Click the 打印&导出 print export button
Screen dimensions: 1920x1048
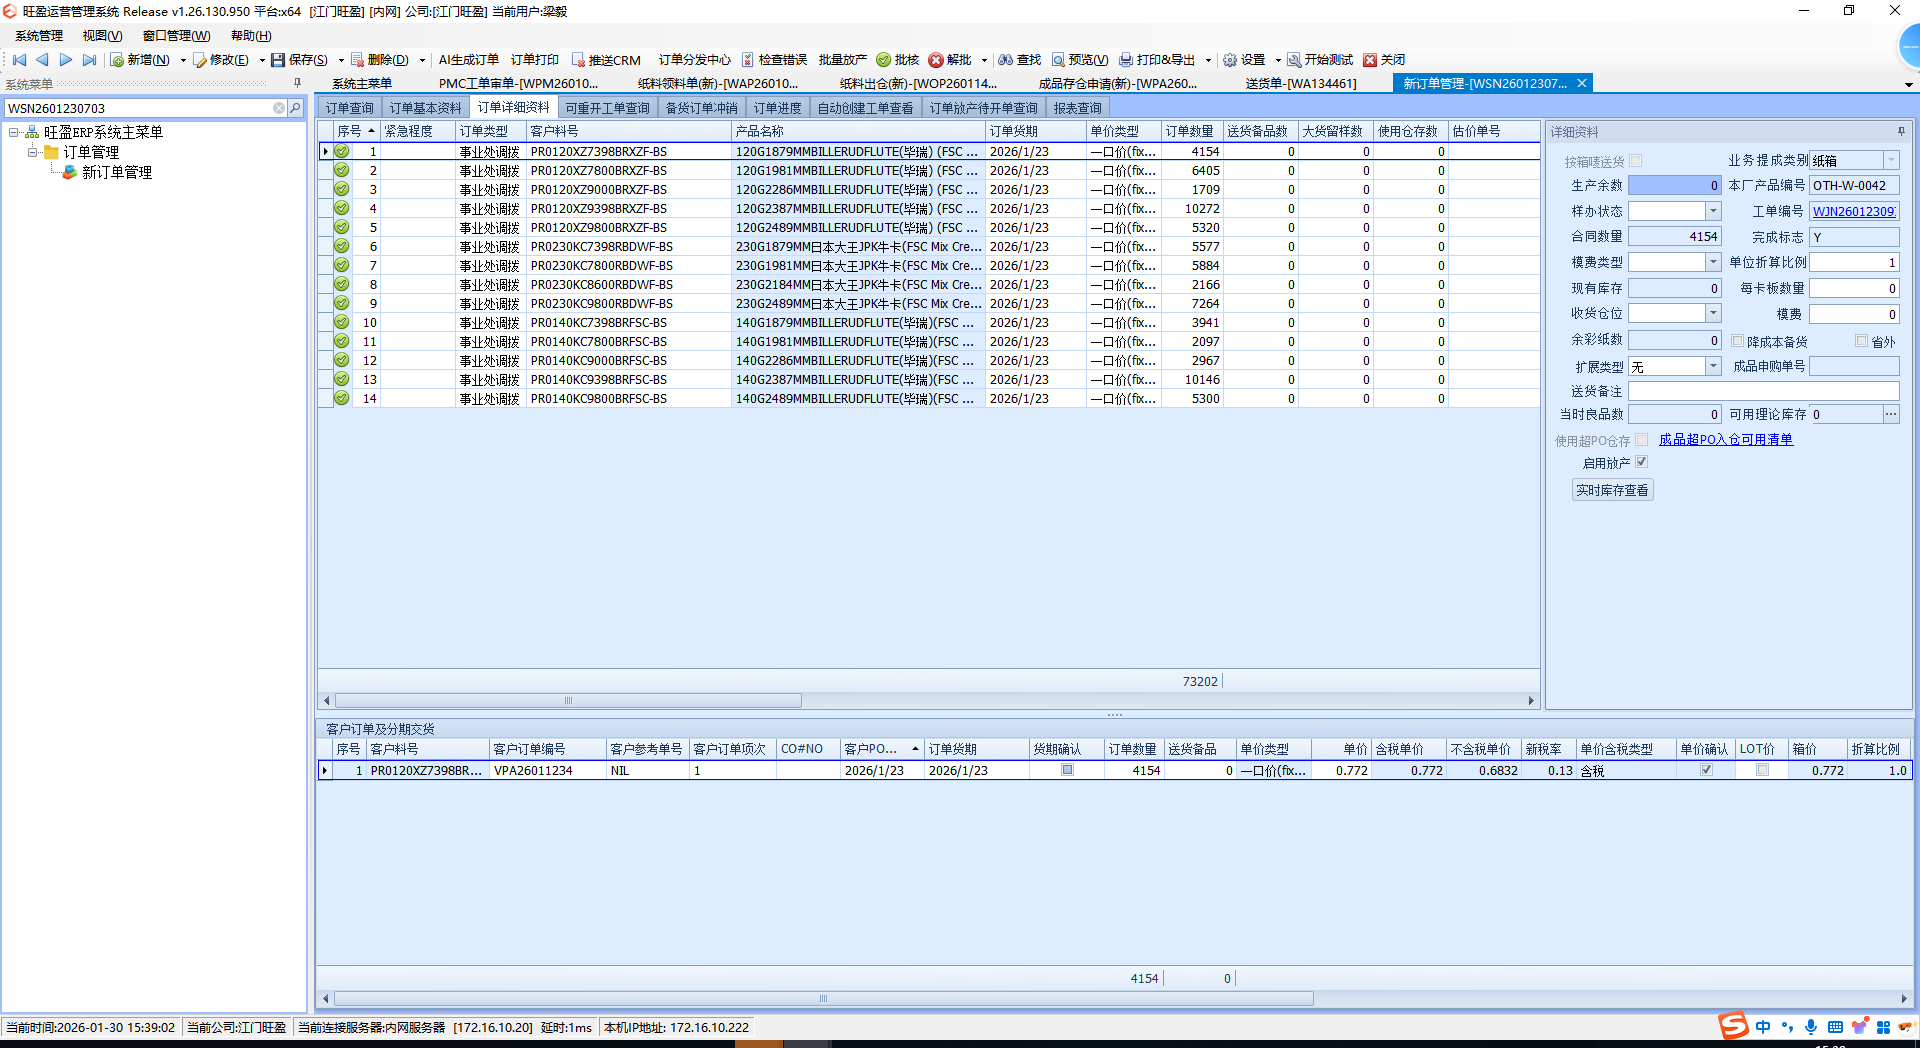point(1158,60)
